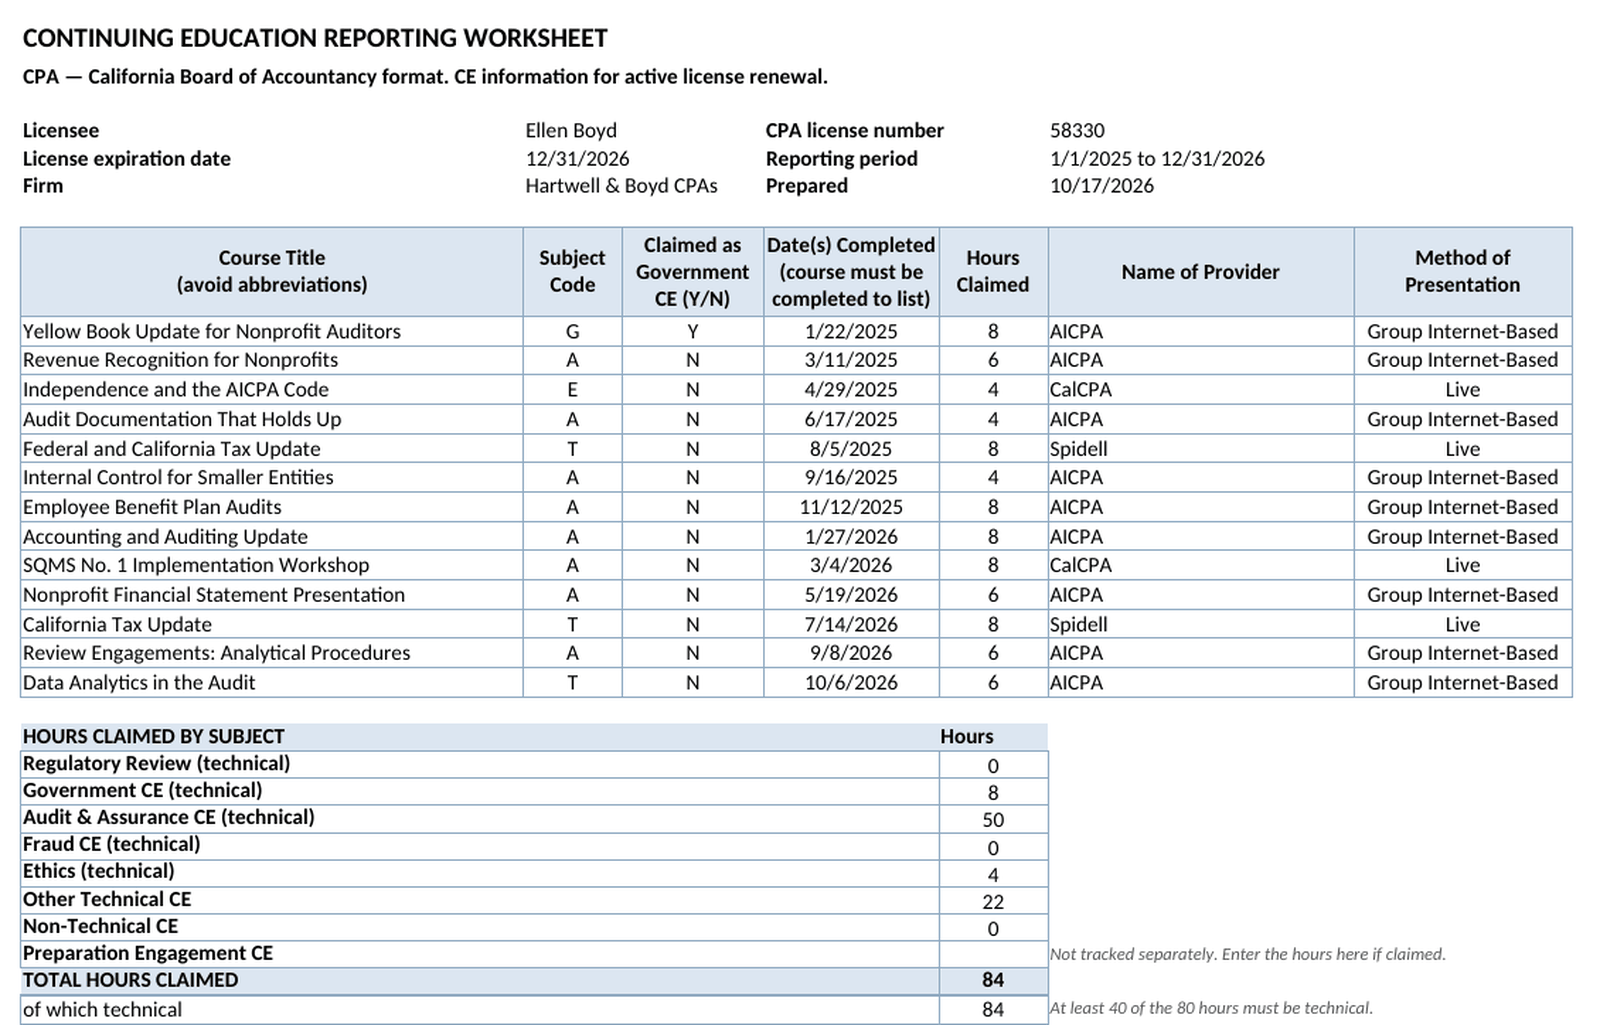Click the reporting period 1/1/2025 to 12/31/2026

click(x=1157, y=158)
